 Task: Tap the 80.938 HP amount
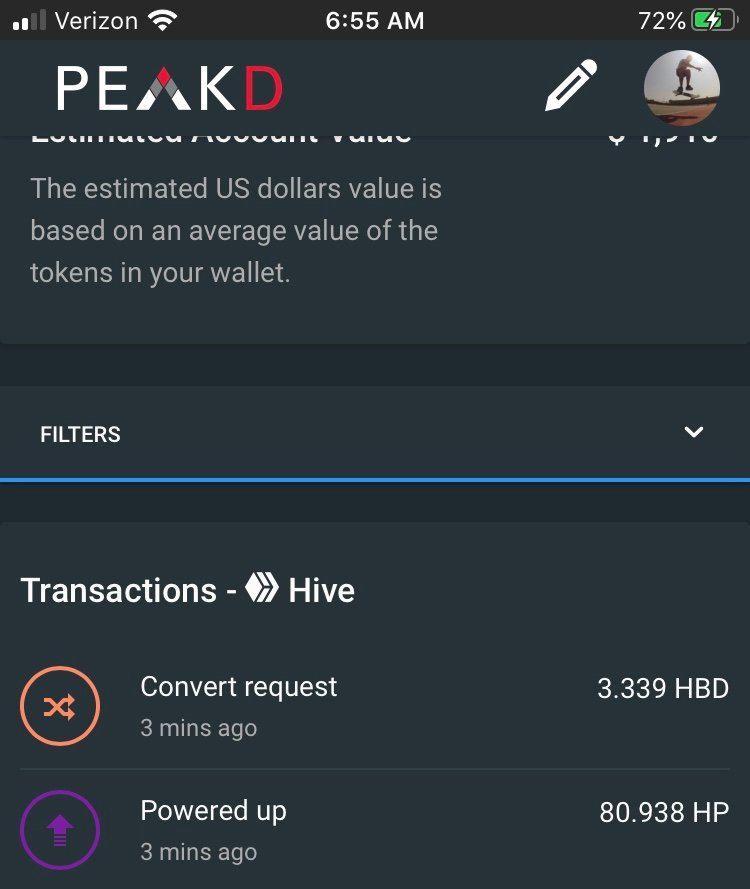coord(664,812)
